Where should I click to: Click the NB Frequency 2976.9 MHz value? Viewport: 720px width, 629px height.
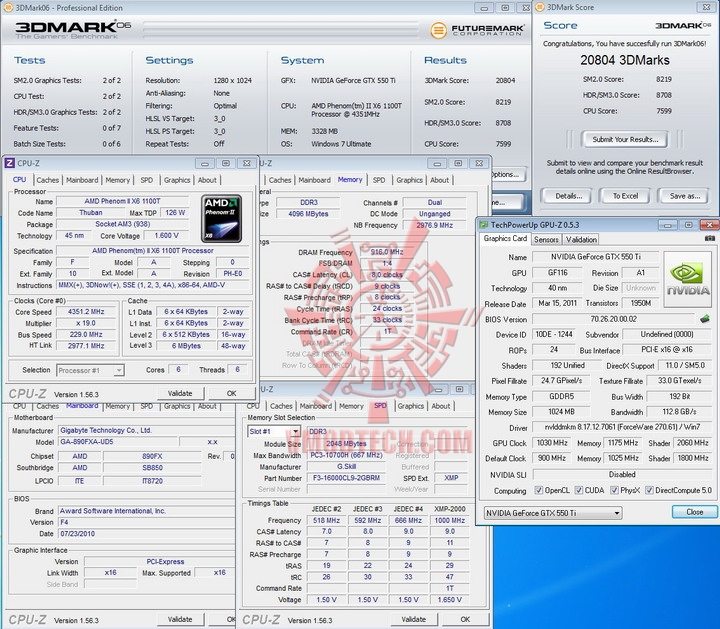(434, 225)
